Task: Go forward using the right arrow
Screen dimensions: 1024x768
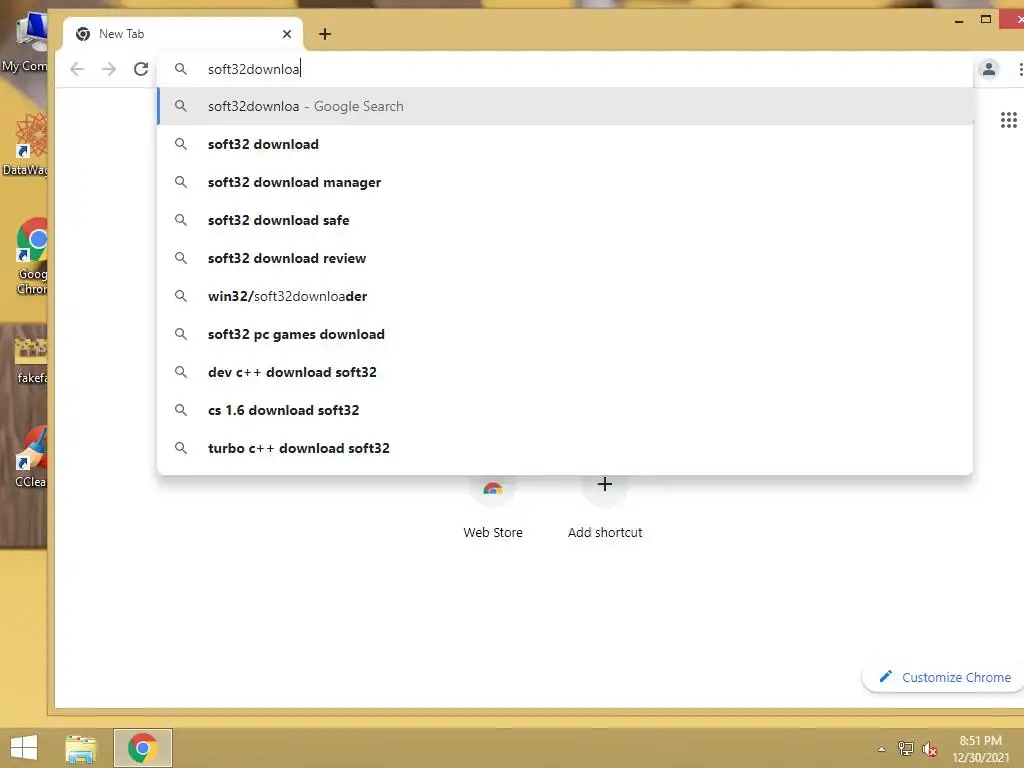Action: (x=109, y=69)
